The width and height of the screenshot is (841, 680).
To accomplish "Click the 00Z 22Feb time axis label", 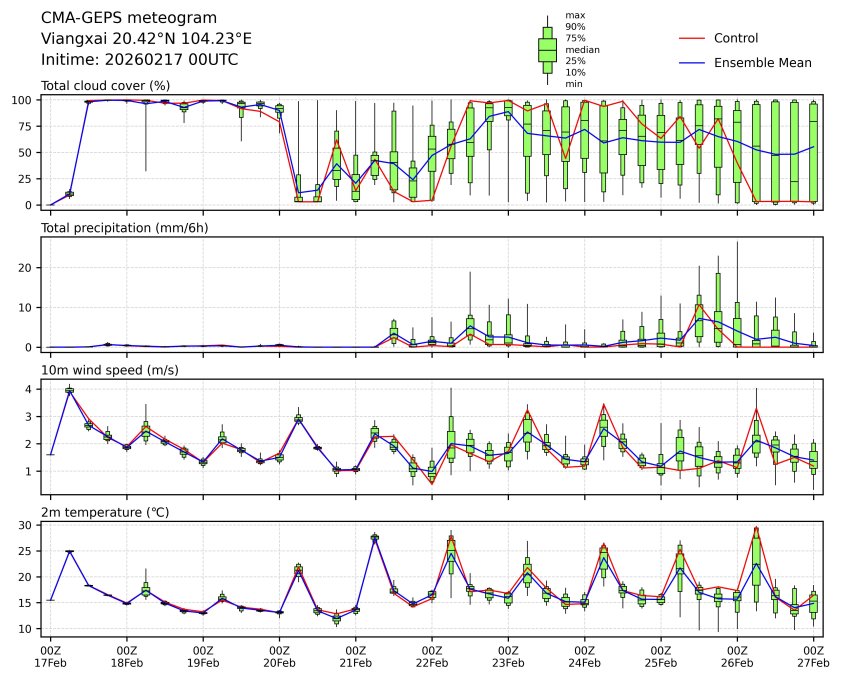I will [x=432, y=656].
